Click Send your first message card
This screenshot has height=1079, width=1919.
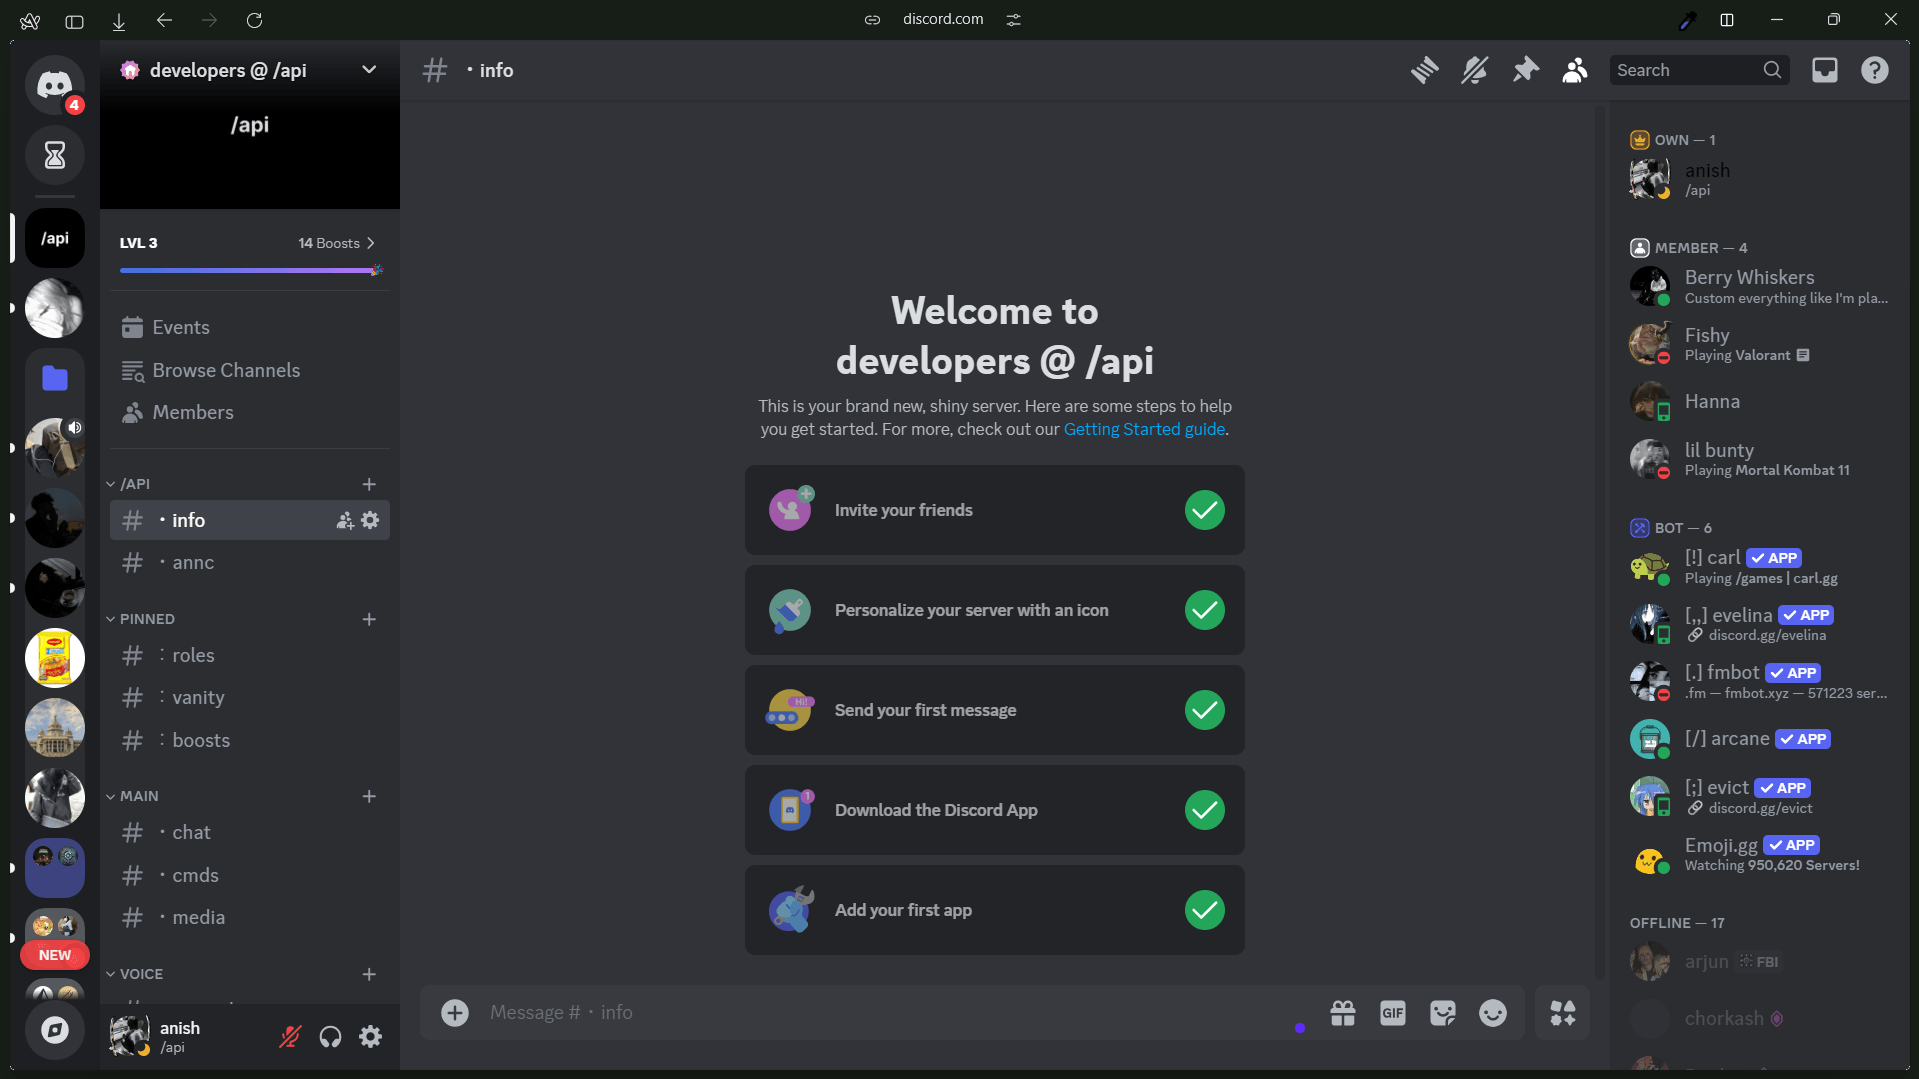click(994, 710)
